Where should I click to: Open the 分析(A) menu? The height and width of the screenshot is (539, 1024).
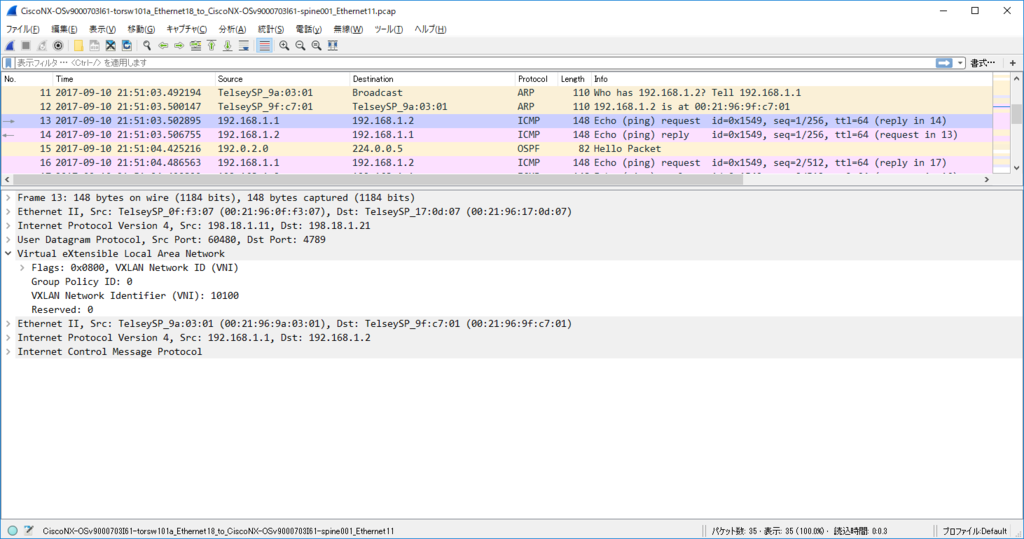[x=232, y=29]
